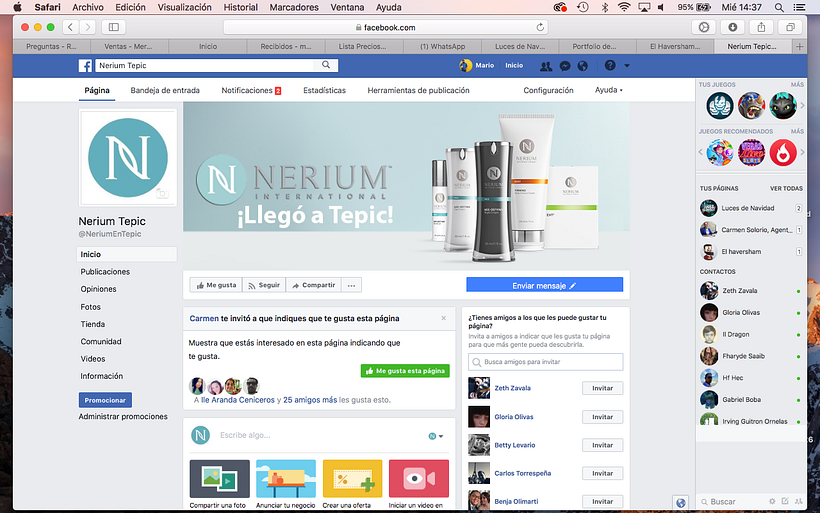The width and height of the screenshot is (820, 513).
Task: Open the Marcadores menu
Action: point(294,7)
